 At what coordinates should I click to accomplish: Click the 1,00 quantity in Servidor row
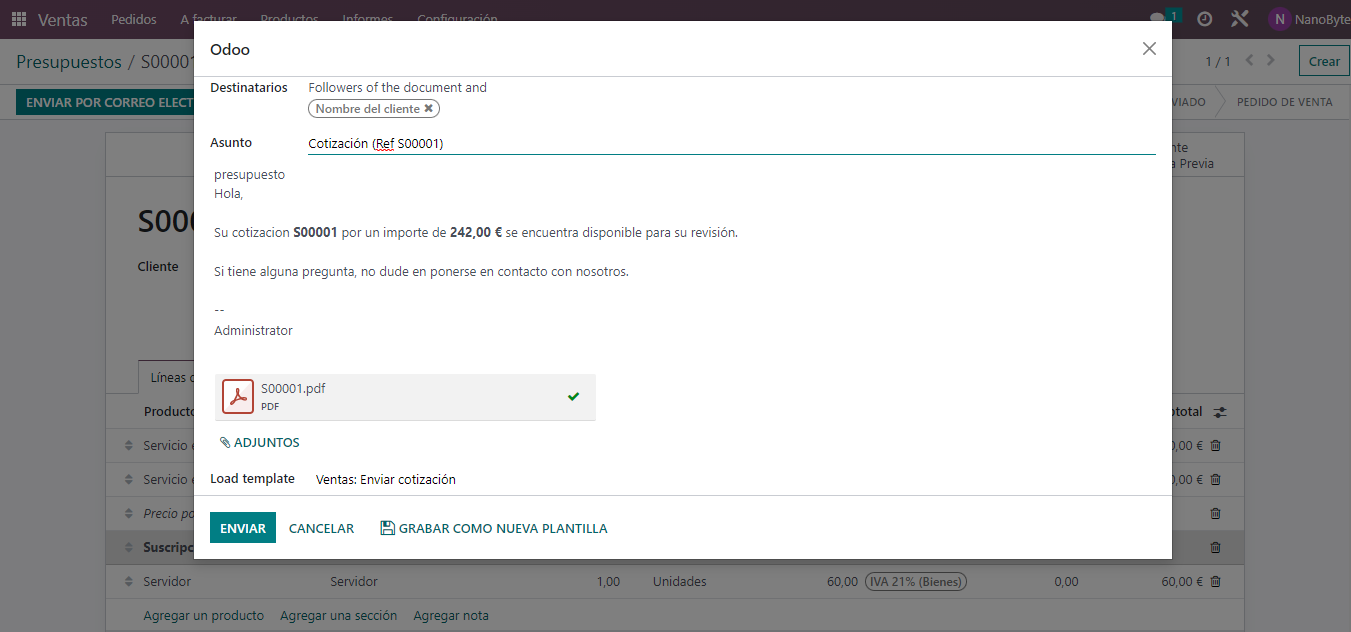click(608, 582)
